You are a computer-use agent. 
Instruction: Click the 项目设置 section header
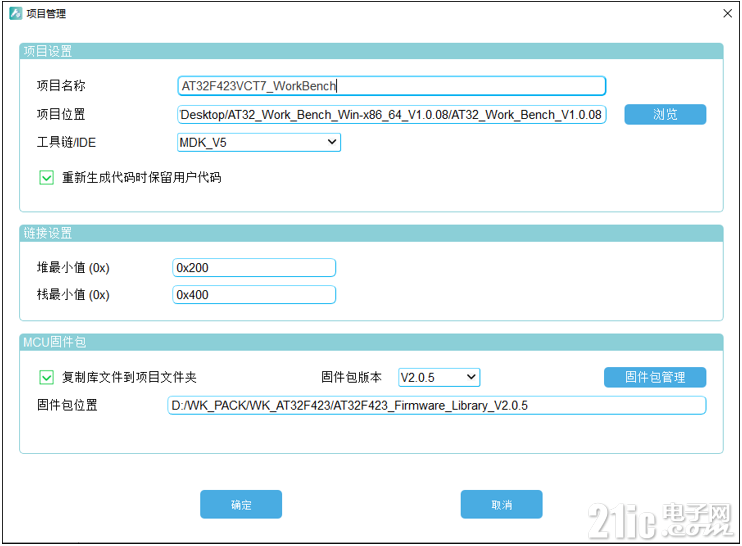(x=371, y=51)
